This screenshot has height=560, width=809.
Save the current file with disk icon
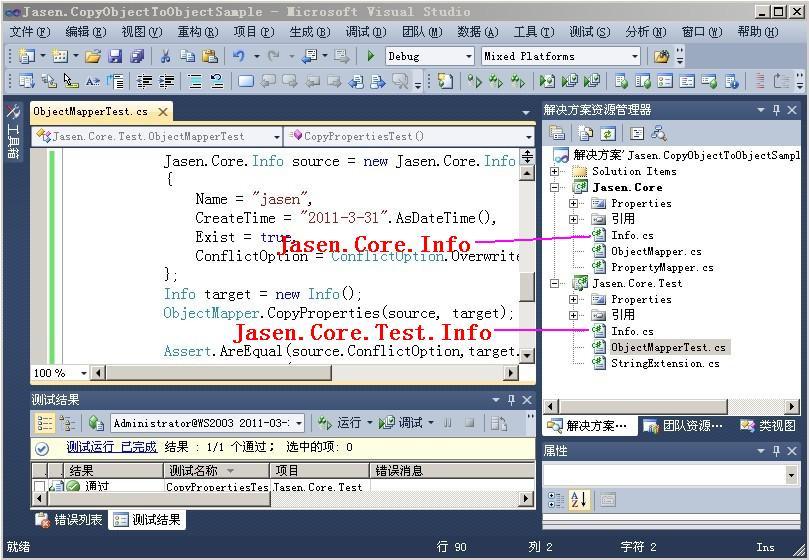[115, 56]
